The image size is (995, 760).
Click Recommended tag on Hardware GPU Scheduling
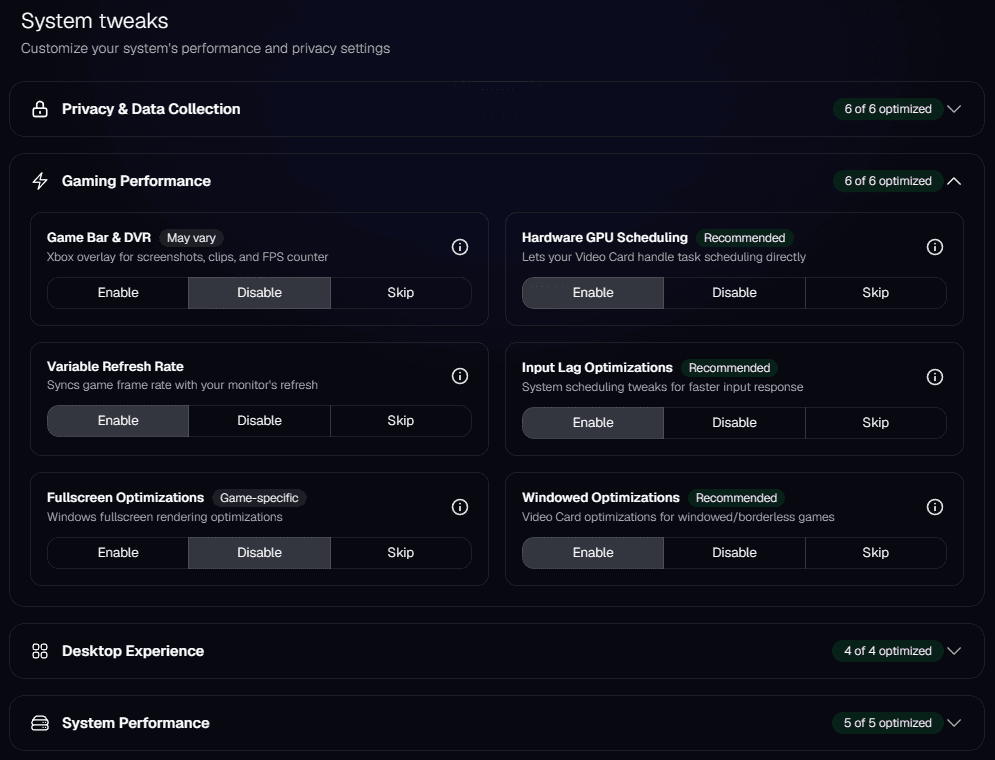pyautogui.click(x=744, y=238)
